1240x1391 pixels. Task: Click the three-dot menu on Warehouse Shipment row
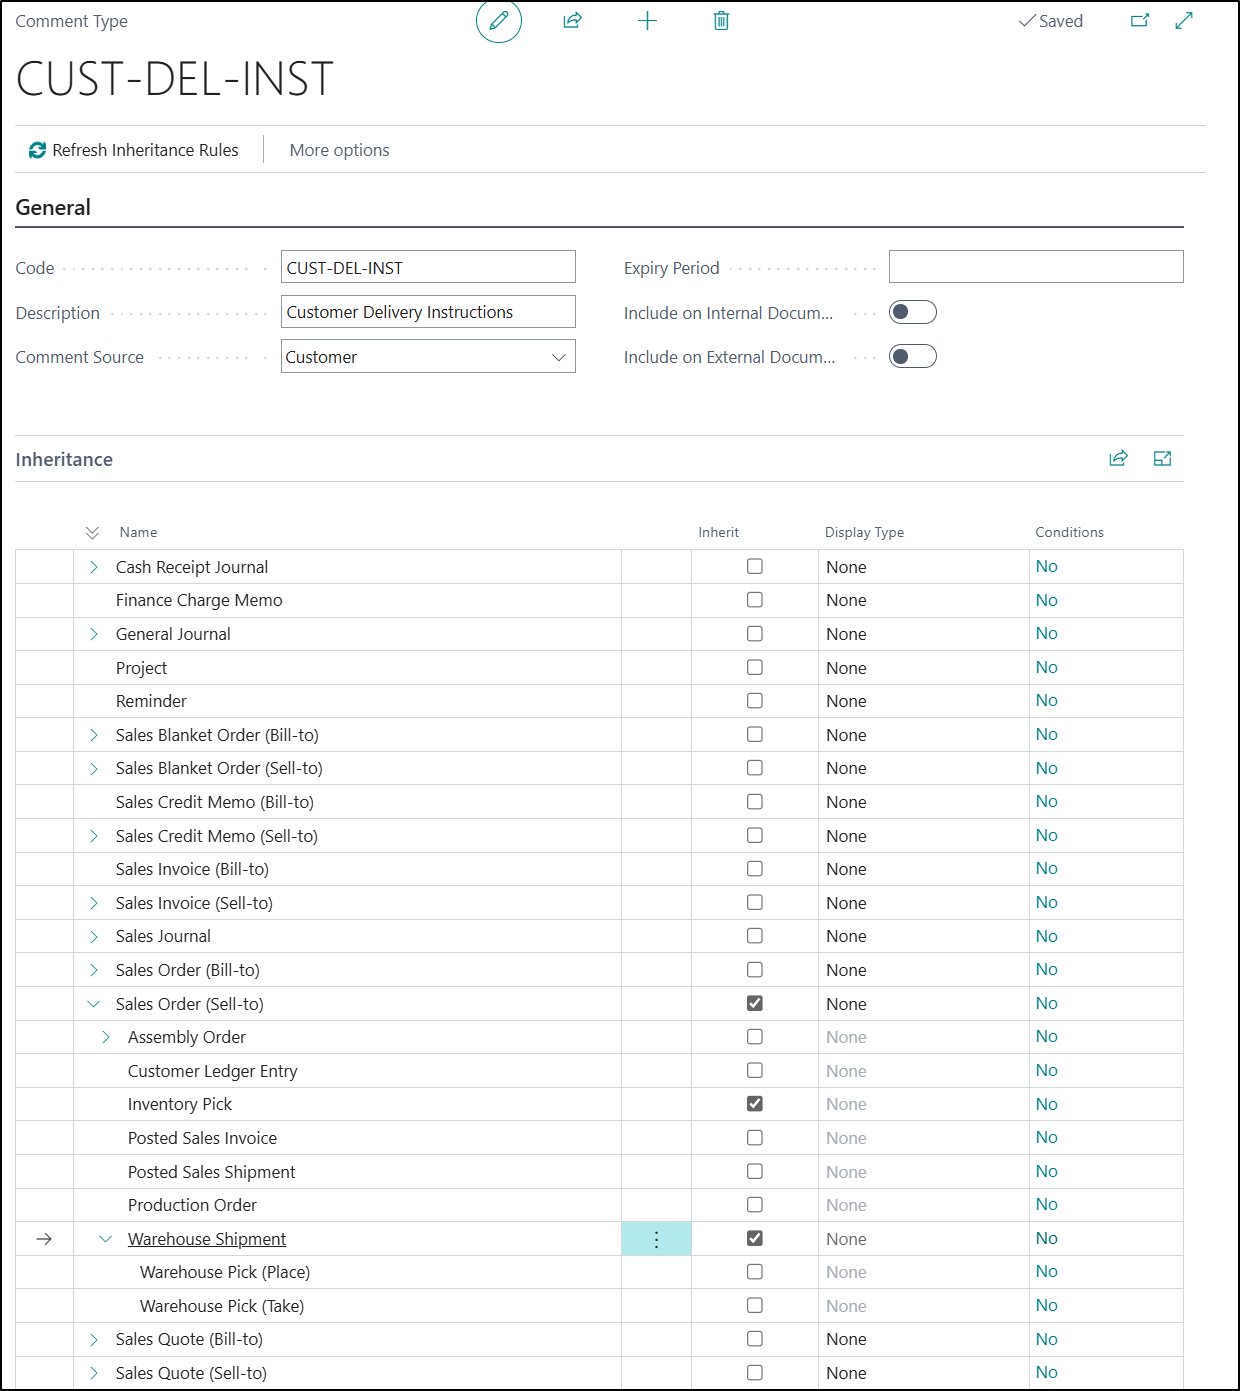[656, 1240]
